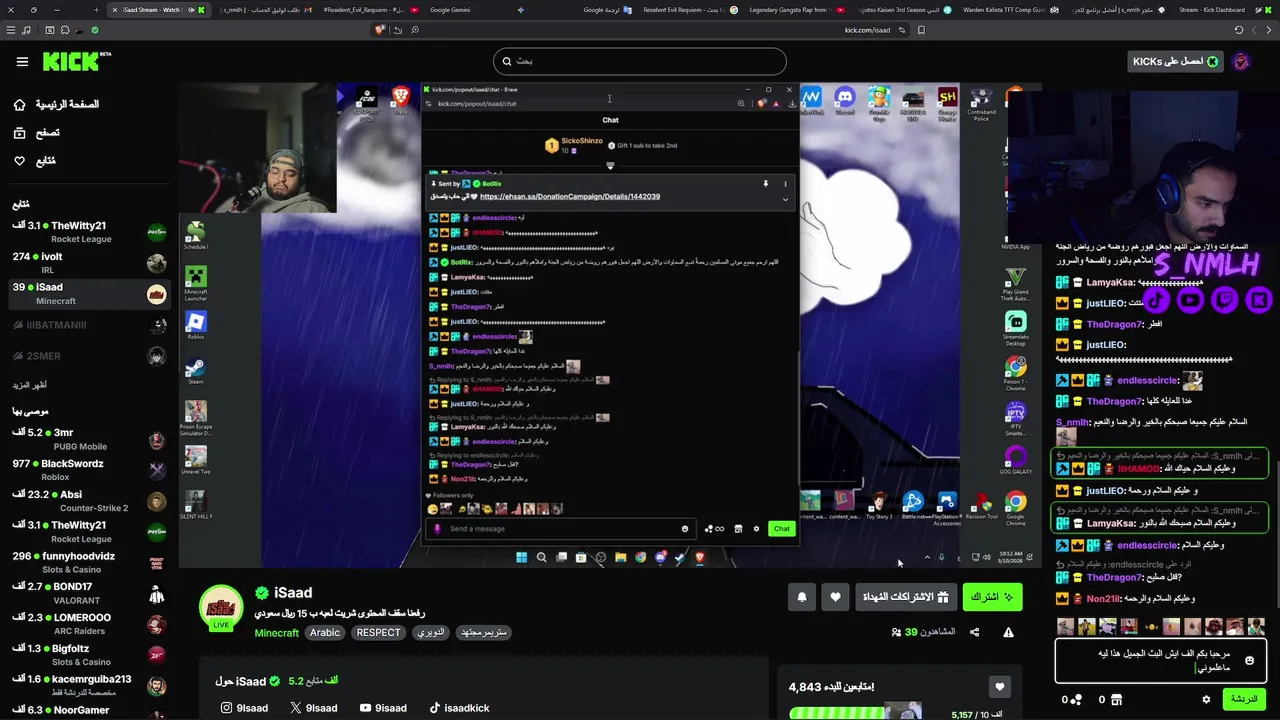Open ivolt IRL channel
The width and height of the screenshot is (1280, 720).
89,263
